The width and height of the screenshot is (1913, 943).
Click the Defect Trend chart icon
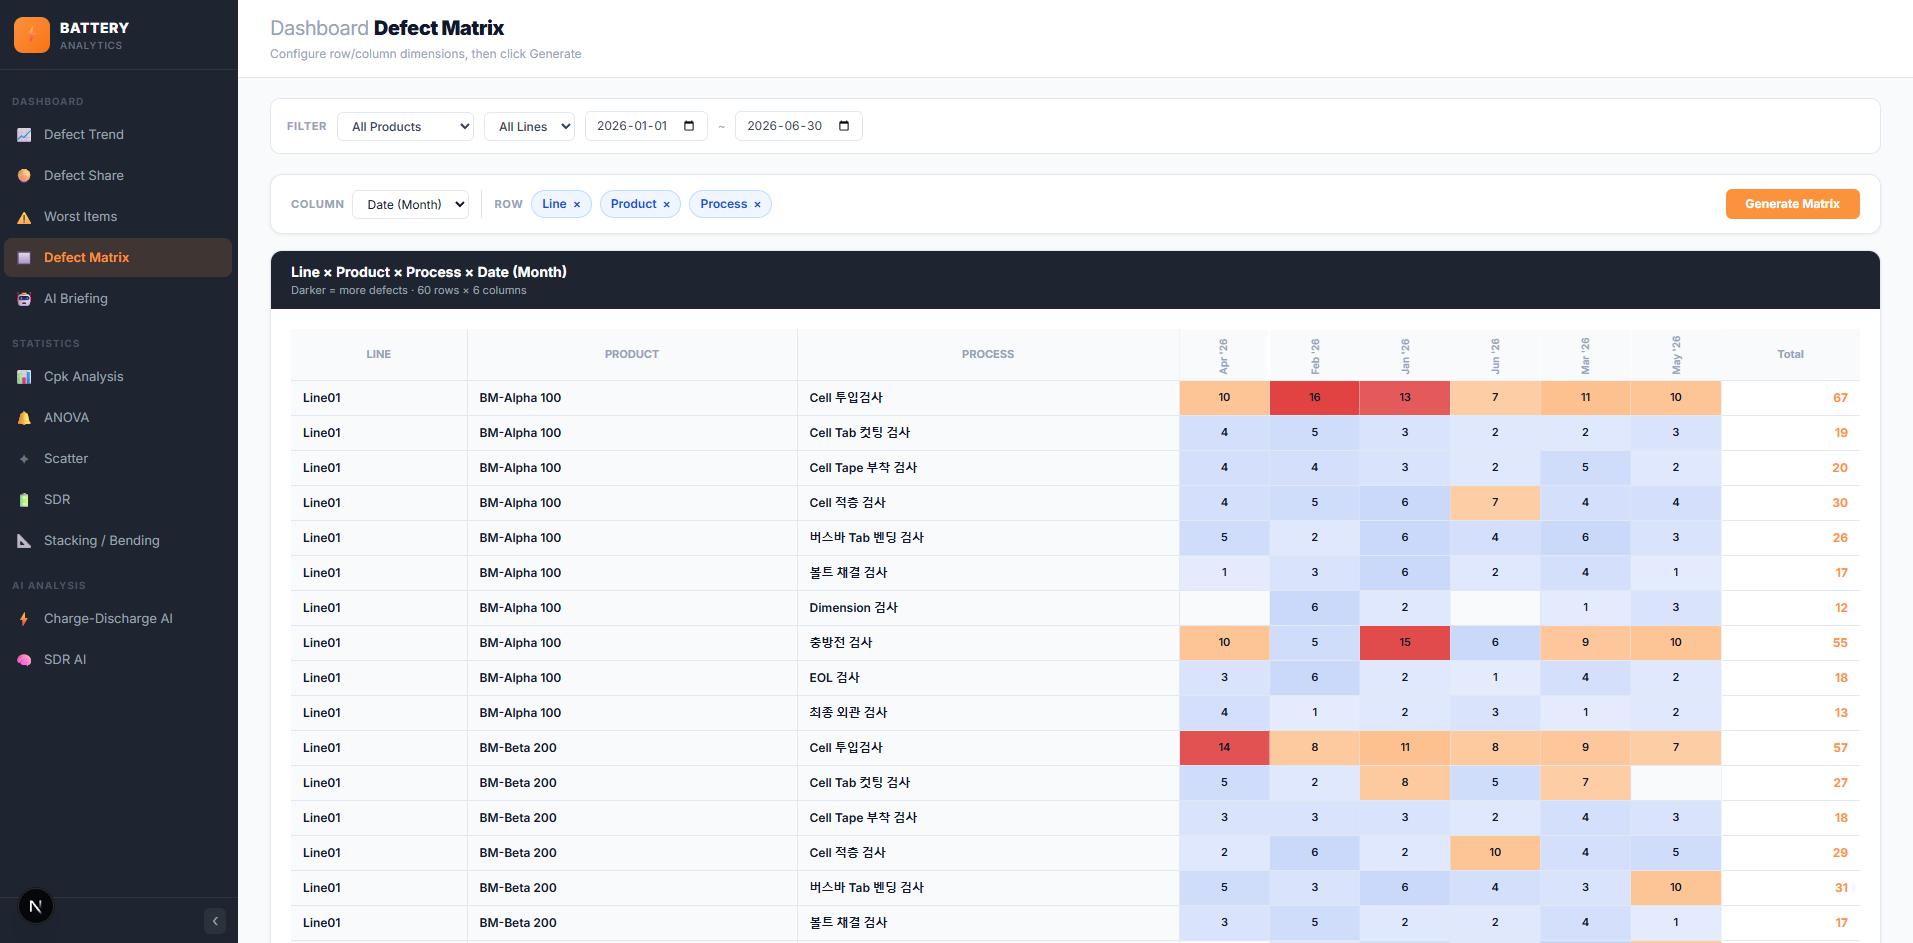click(x=24, y=135)
